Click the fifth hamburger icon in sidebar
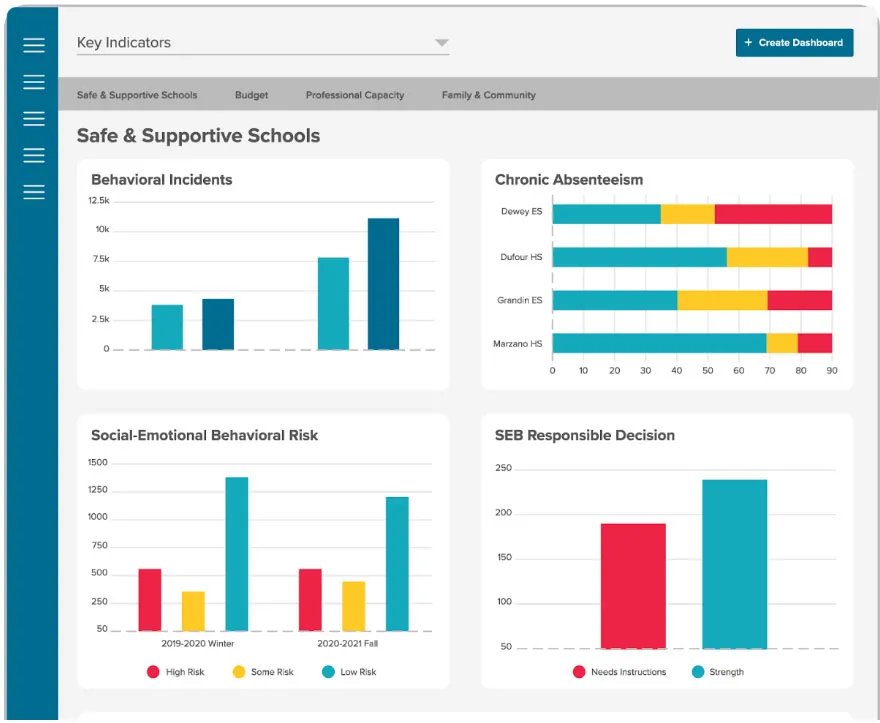 34,192
